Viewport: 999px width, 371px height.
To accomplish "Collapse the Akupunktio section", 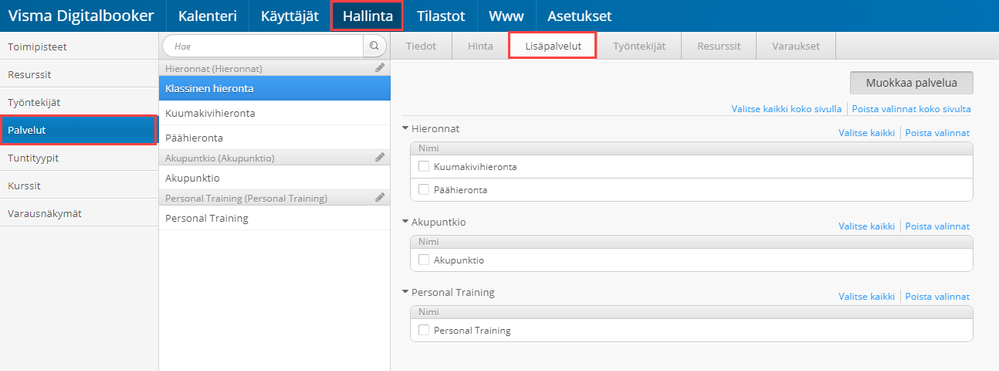I will coord(406,222).
